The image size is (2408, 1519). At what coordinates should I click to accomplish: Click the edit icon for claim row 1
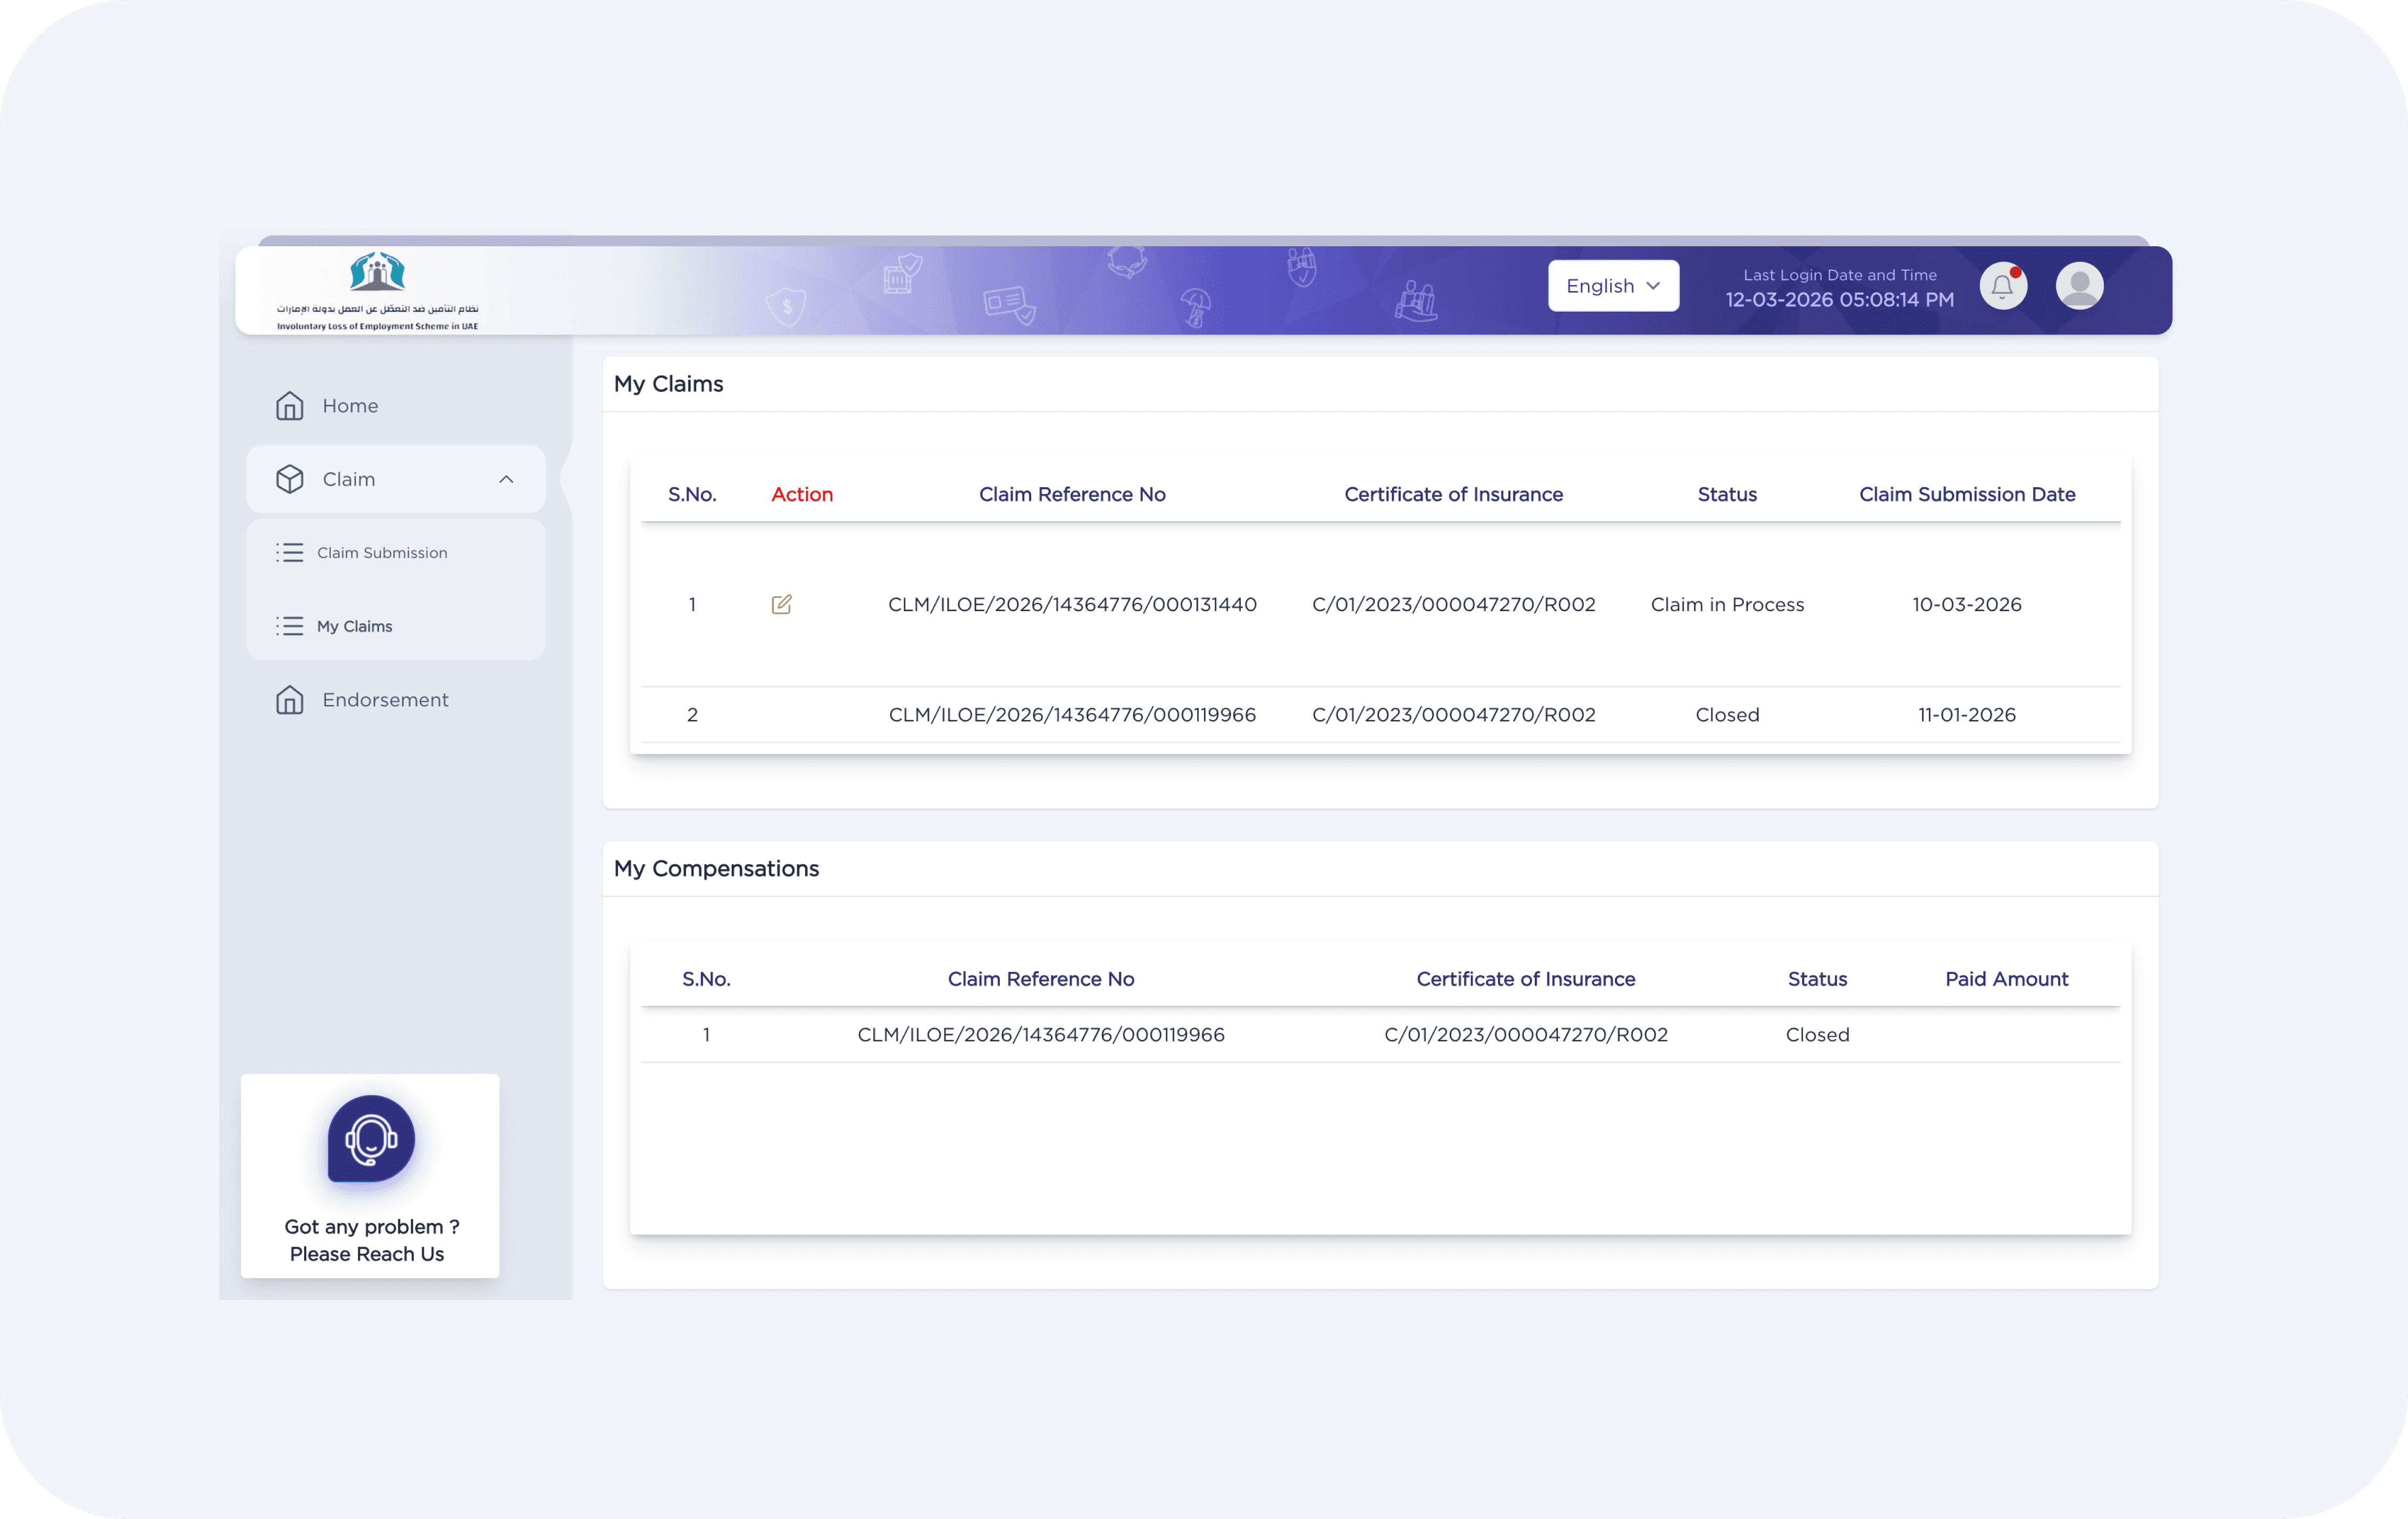point(781,604)
